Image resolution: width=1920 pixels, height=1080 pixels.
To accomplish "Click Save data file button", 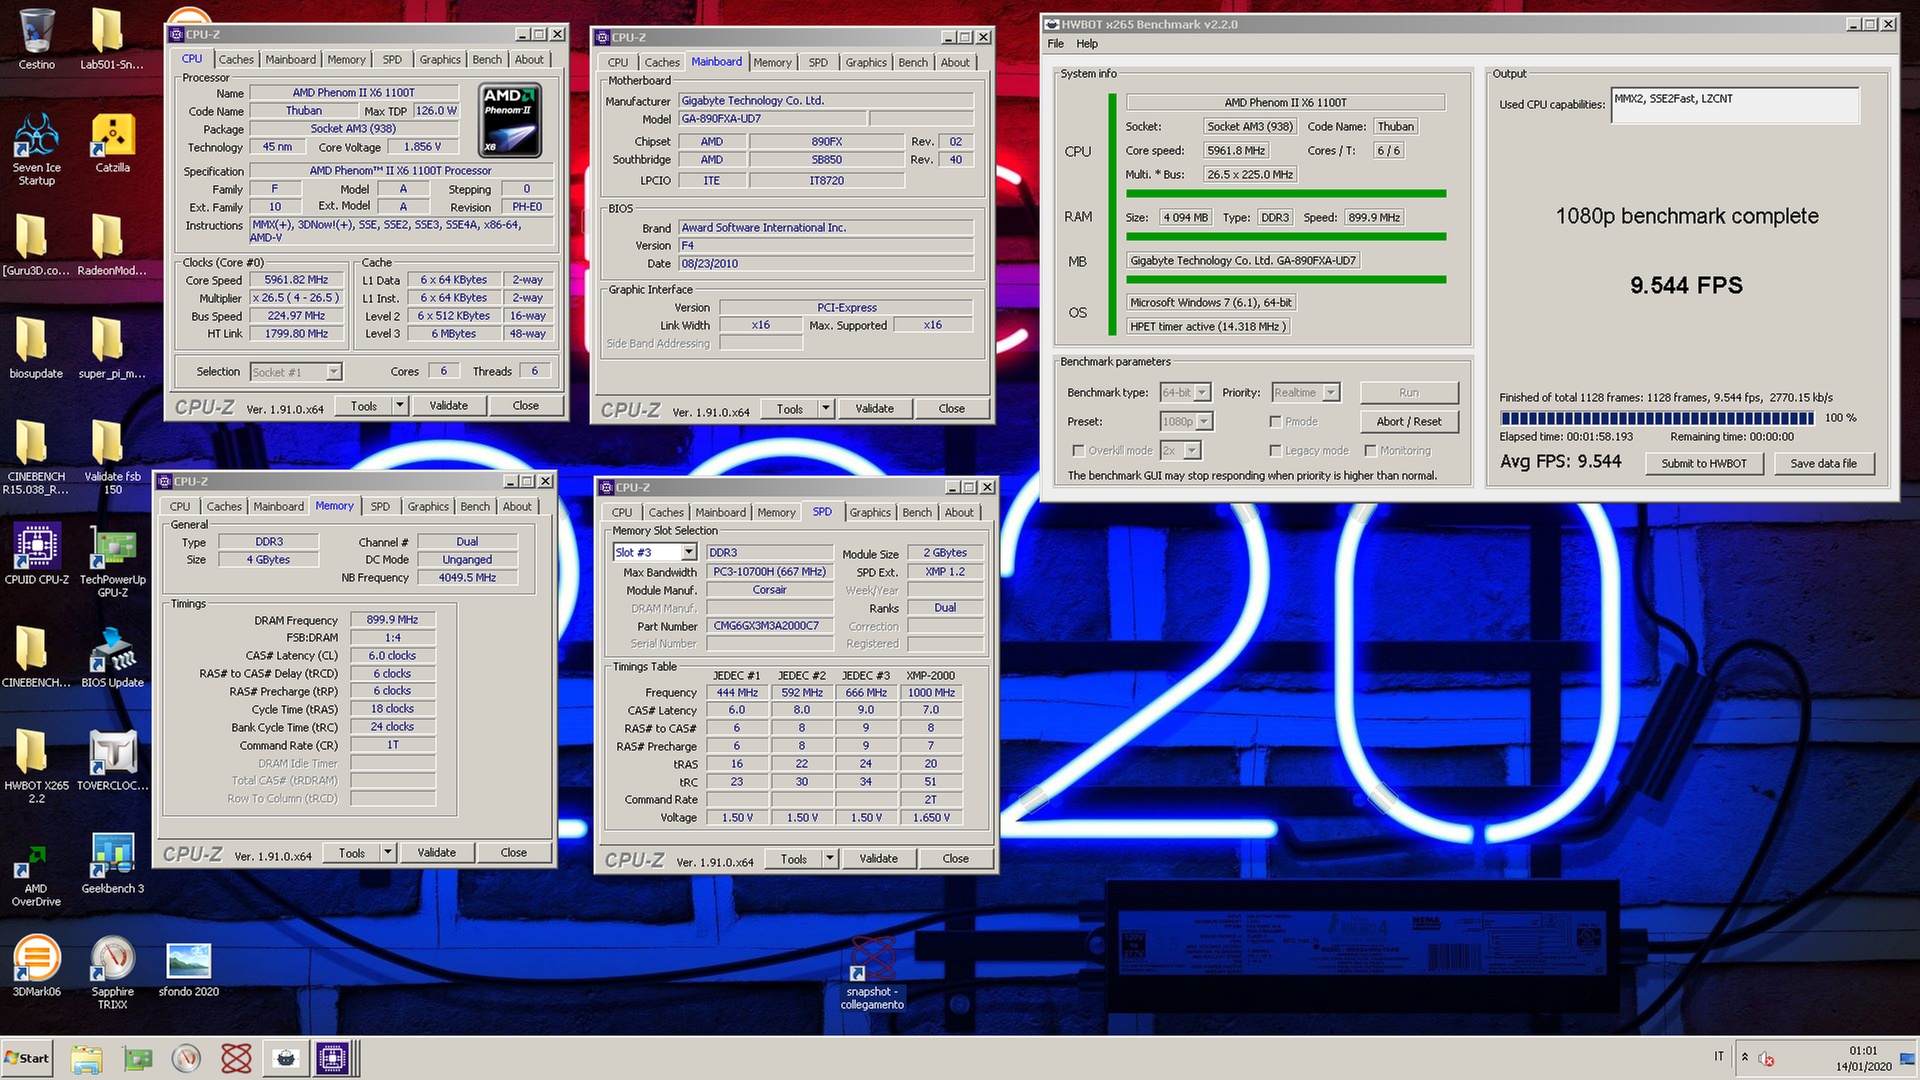I will point(1823,464).
